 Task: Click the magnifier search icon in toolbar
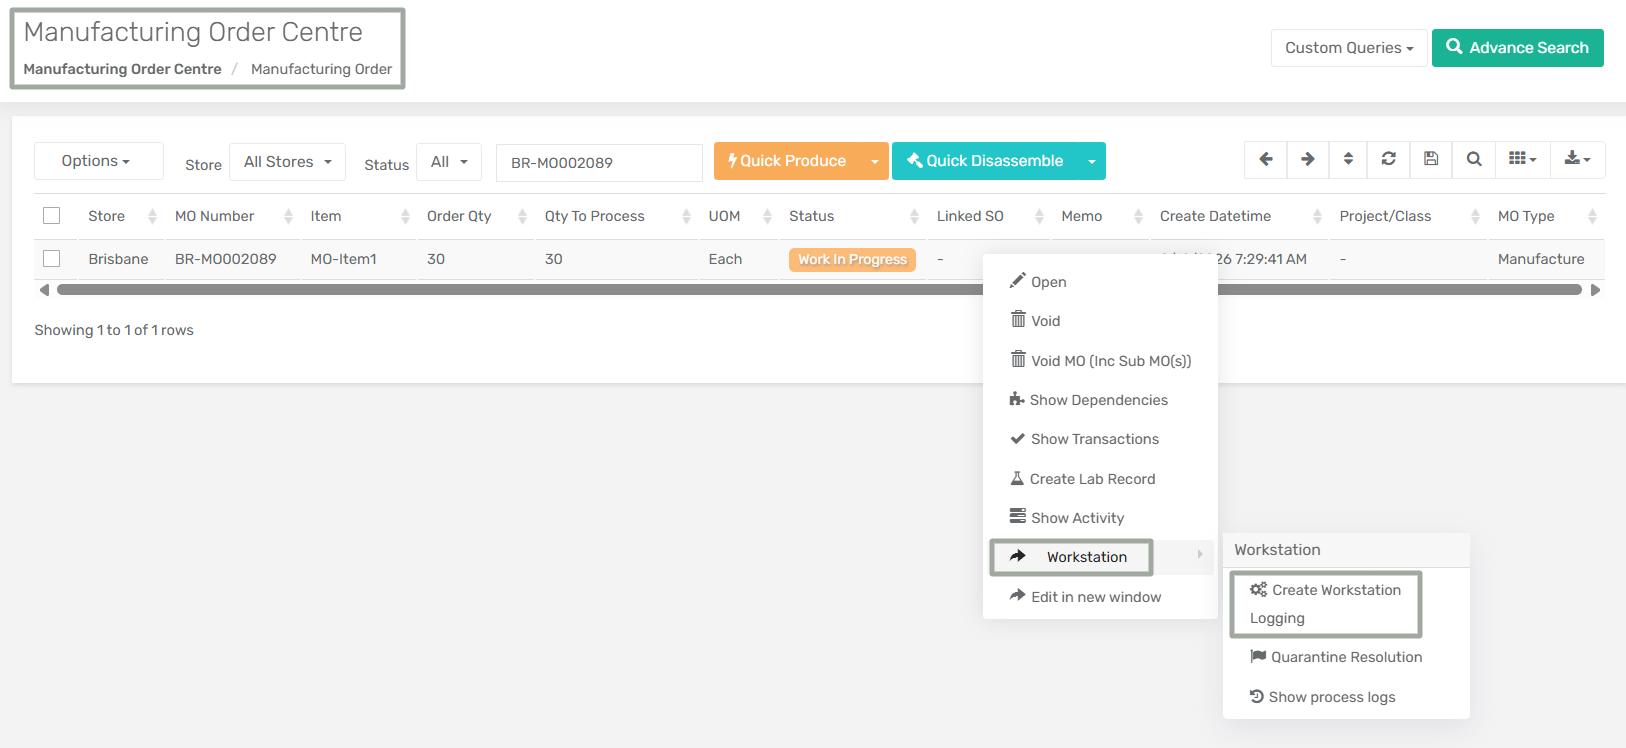[1473, 159]
